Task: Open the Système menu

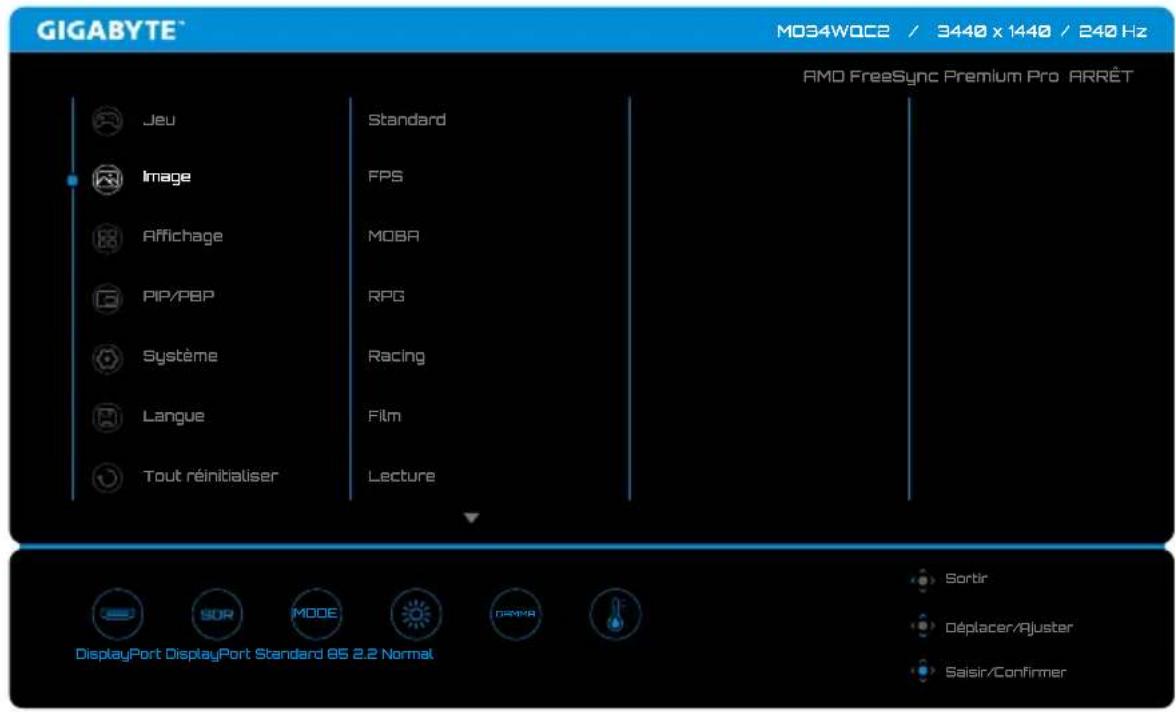Action: (x=180, y=356)
